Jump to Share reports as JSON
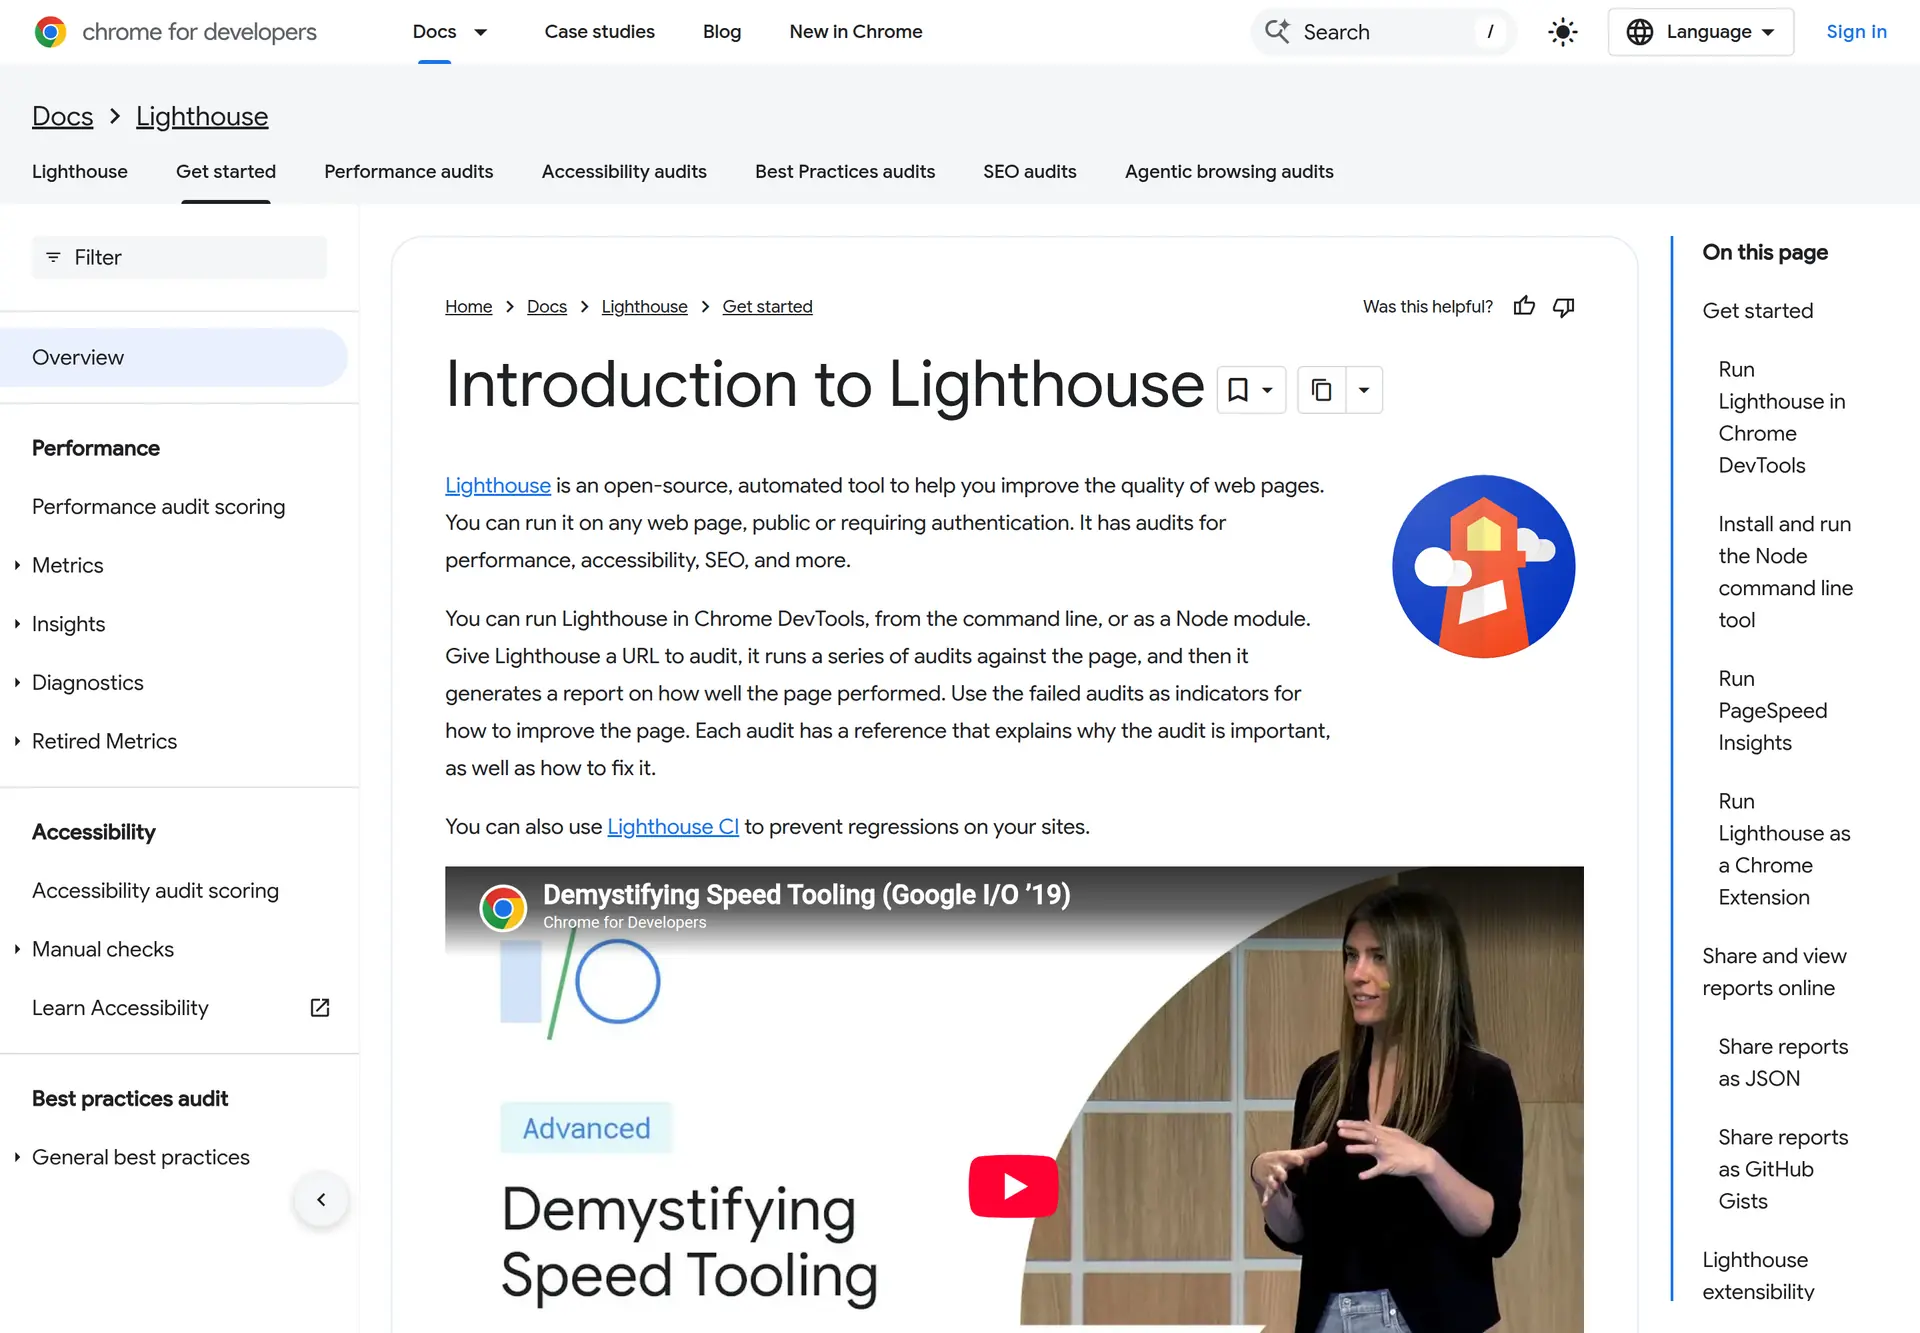This screenshot has height=1333, width=1920. pos(1783,1063)
